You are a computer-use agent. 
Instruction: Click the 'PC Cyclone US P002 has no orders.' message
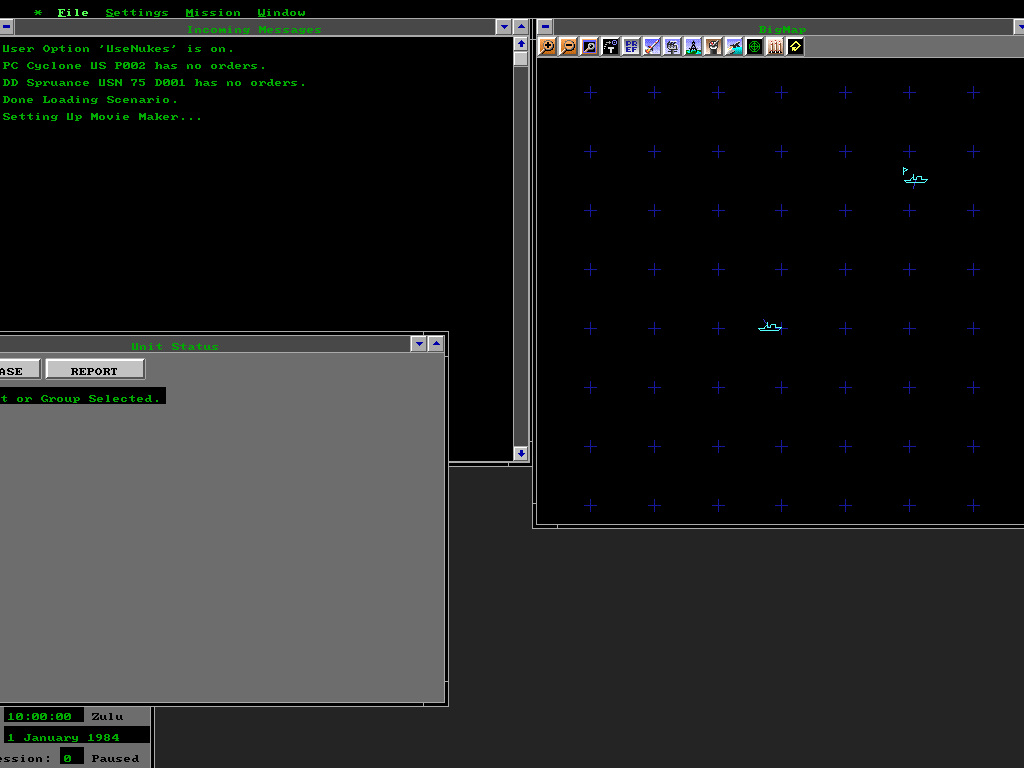click(x=134, y=65)
